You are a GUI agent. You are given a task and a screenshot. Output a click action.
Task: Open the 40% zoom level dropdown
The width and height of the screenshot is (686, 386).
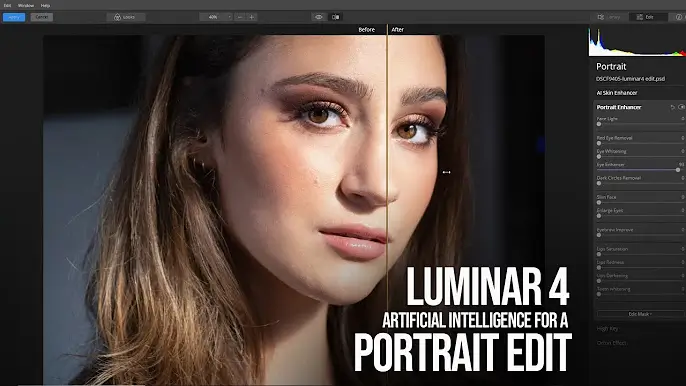tap(216, 17)
